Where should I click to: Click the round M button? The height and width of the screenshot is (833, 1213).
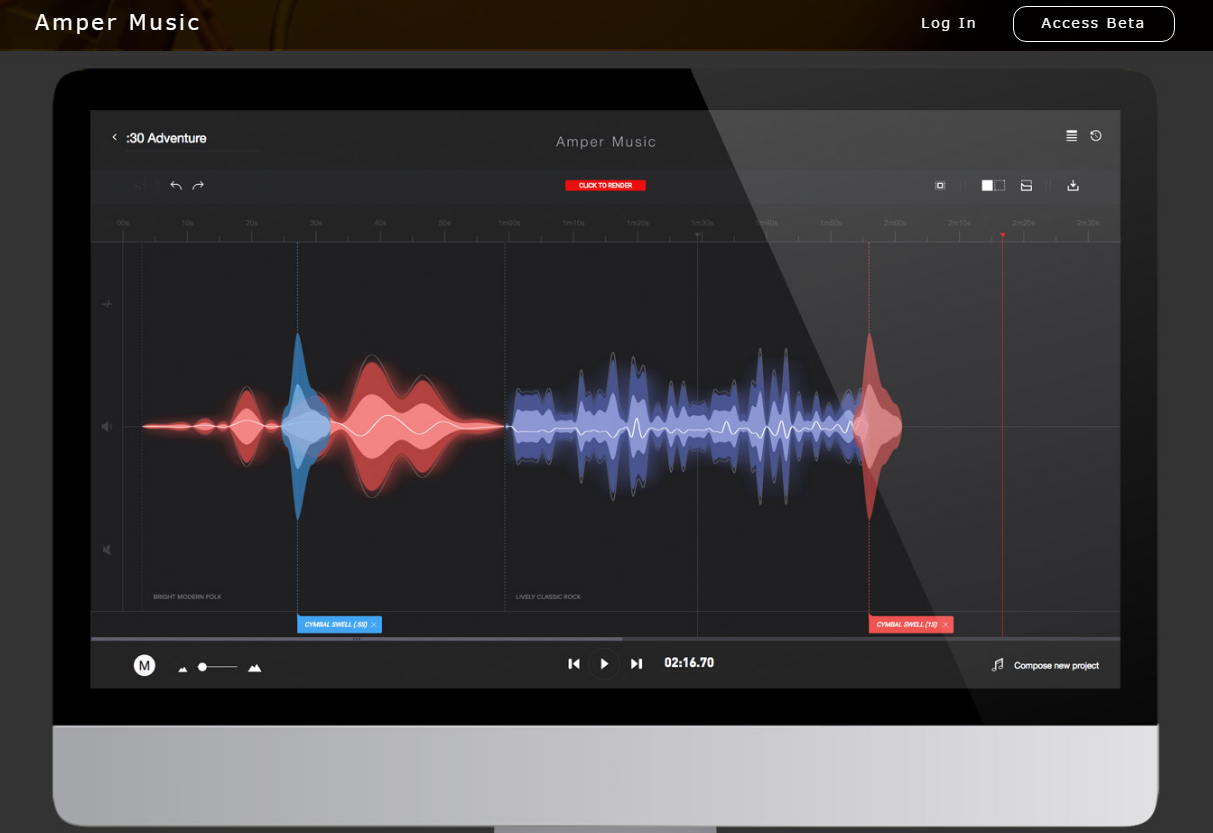tap(145, 665)
